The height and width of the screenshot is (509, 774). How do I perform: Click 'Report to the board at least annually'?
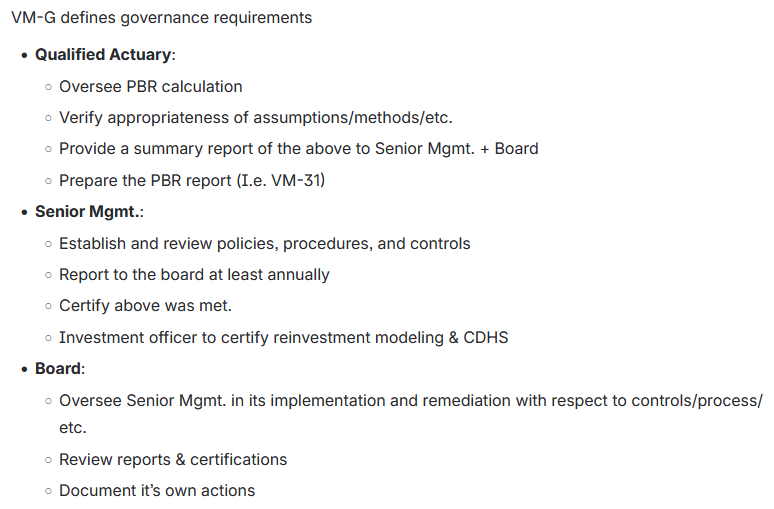coord(194,274)
